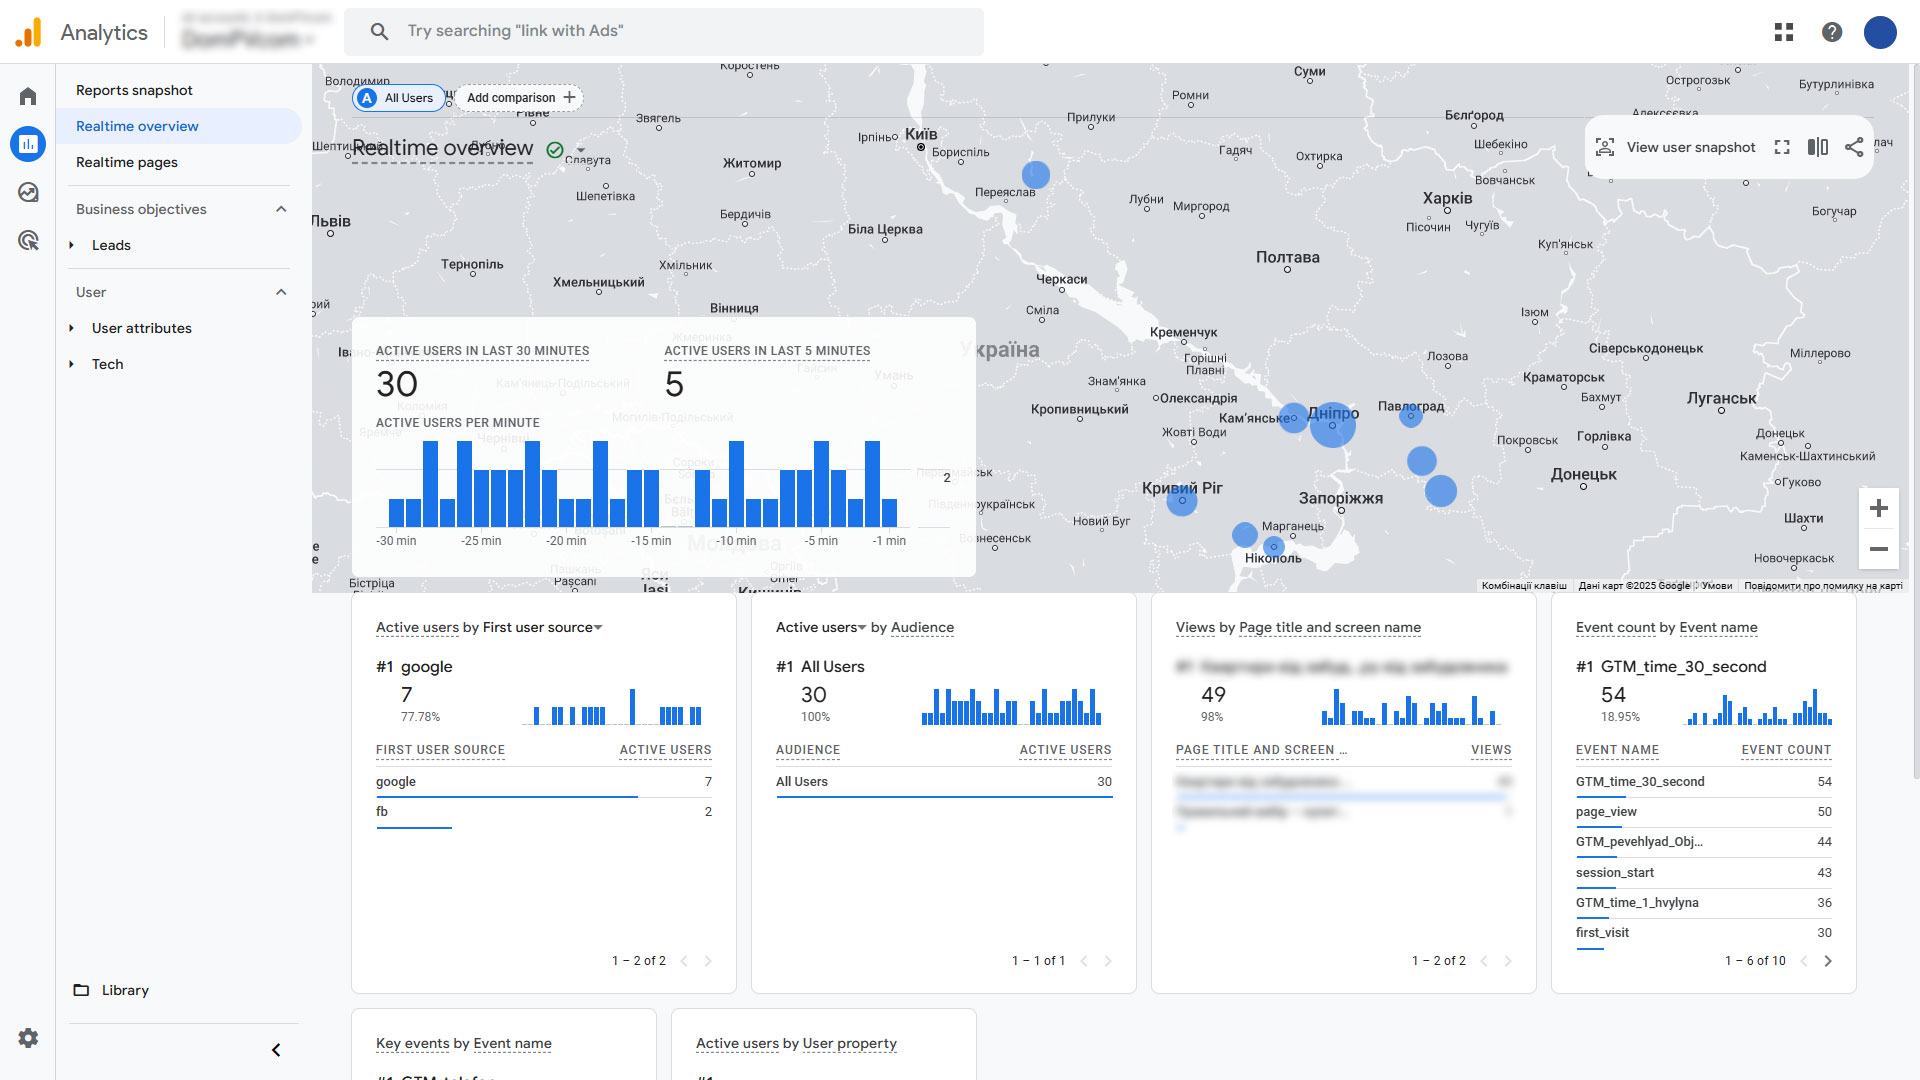Click the Admin settings gear icon
The width and height of the screenshot is (1920, 1080).
pyautogui.click(x=28, y=1038)
